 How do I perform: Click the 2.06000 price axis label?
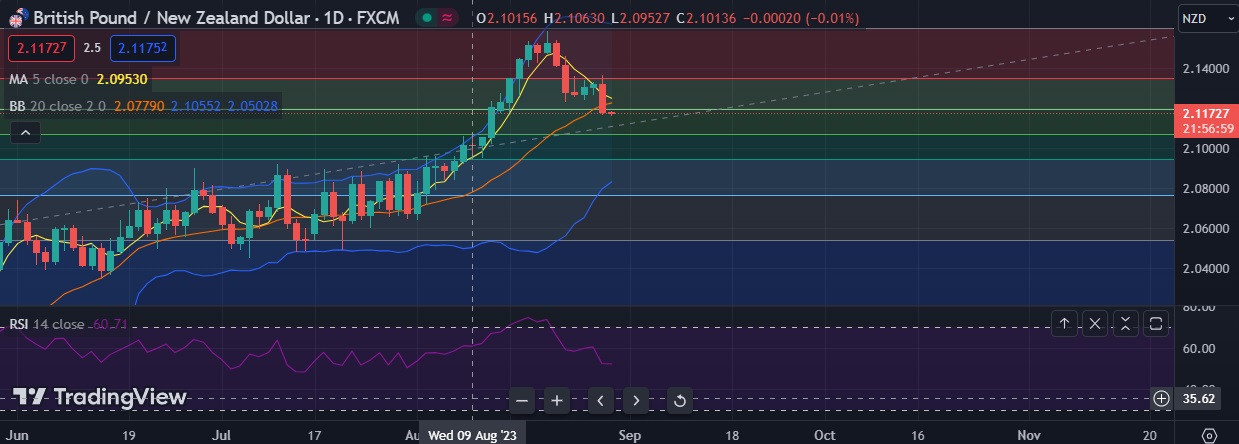tap(1206, 229)
